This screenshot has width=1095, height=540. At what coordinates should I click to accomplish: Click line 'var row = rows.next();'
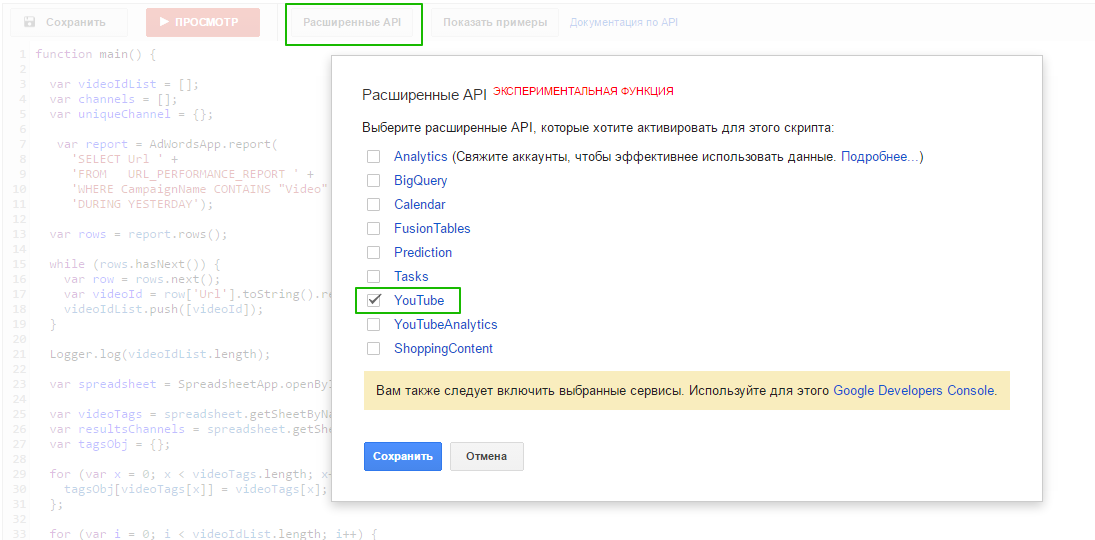(142, 279)
